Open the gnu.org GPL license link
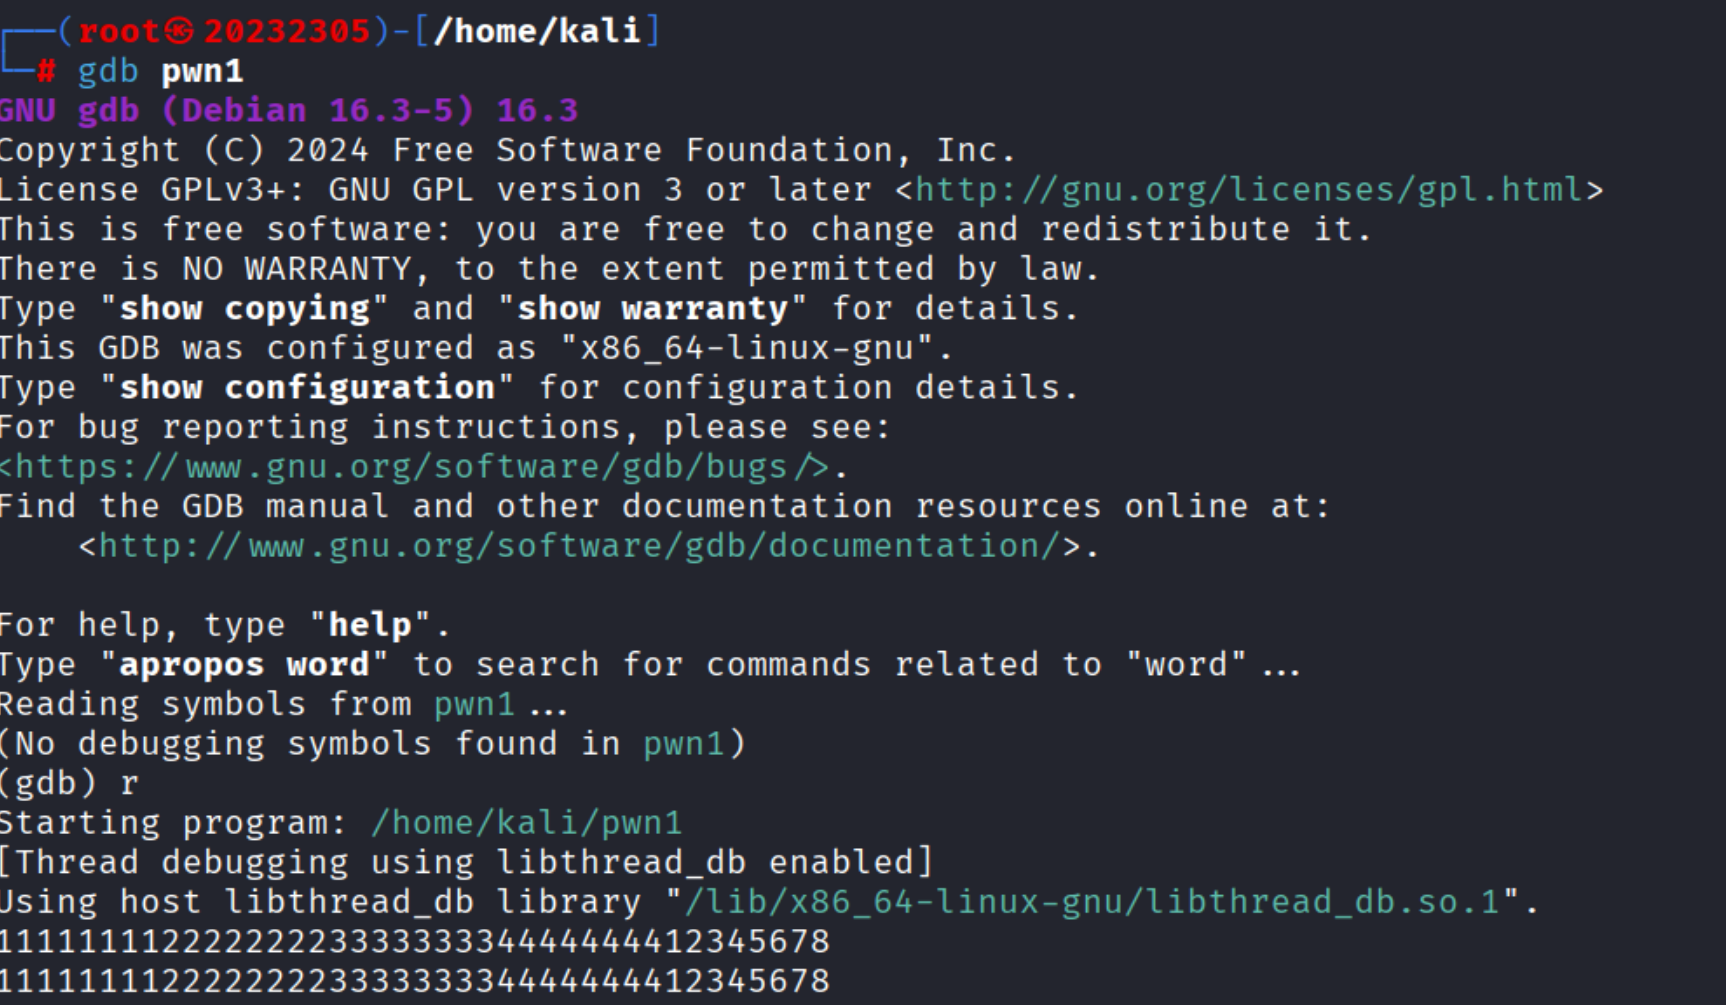Viewport: 1726px width, 1005px height. [x=1249, y=190]
